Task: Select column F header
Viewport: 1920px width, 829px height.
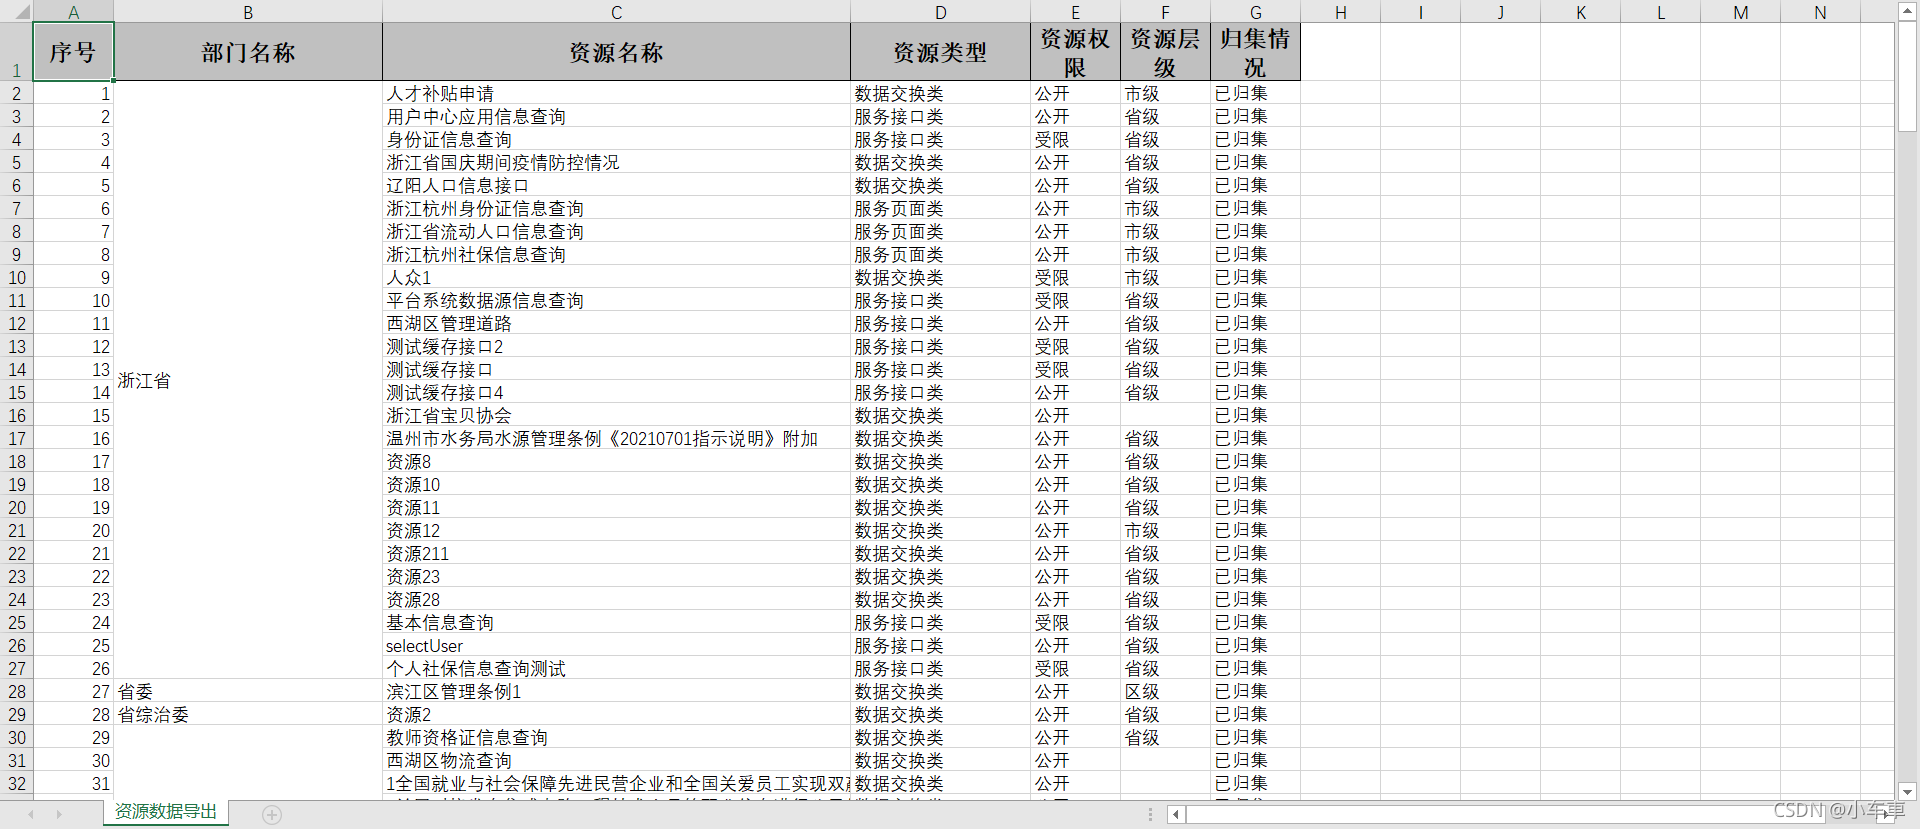Action: pos(1165,11)
